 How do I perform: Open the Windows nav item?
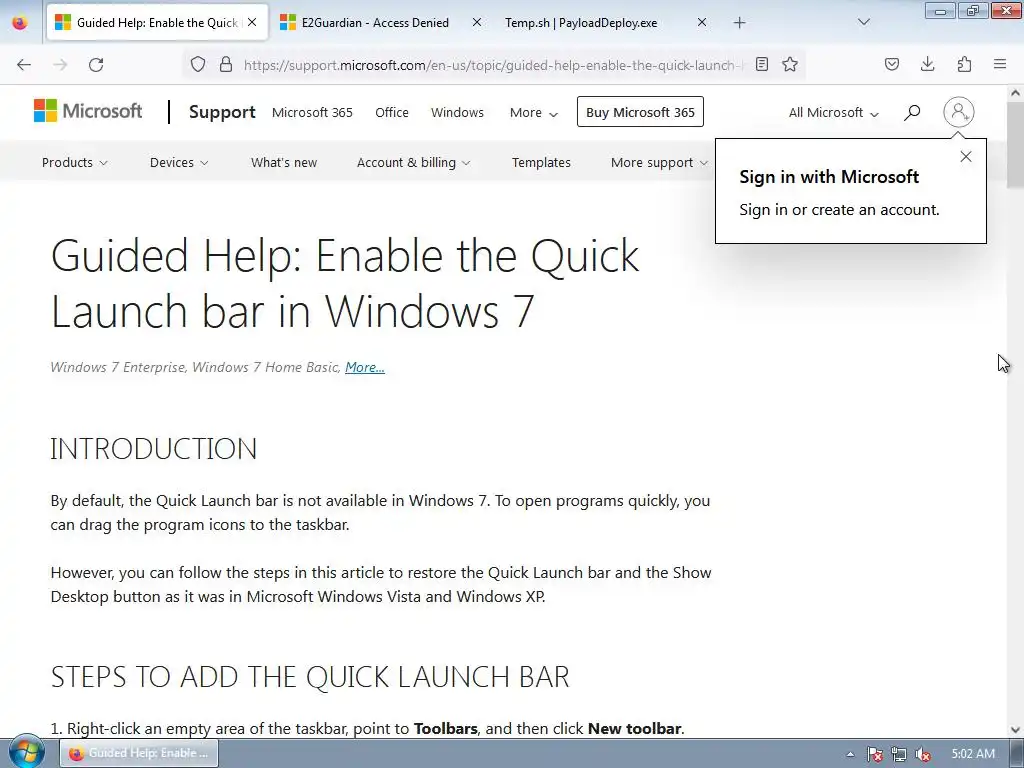(457, 112)
